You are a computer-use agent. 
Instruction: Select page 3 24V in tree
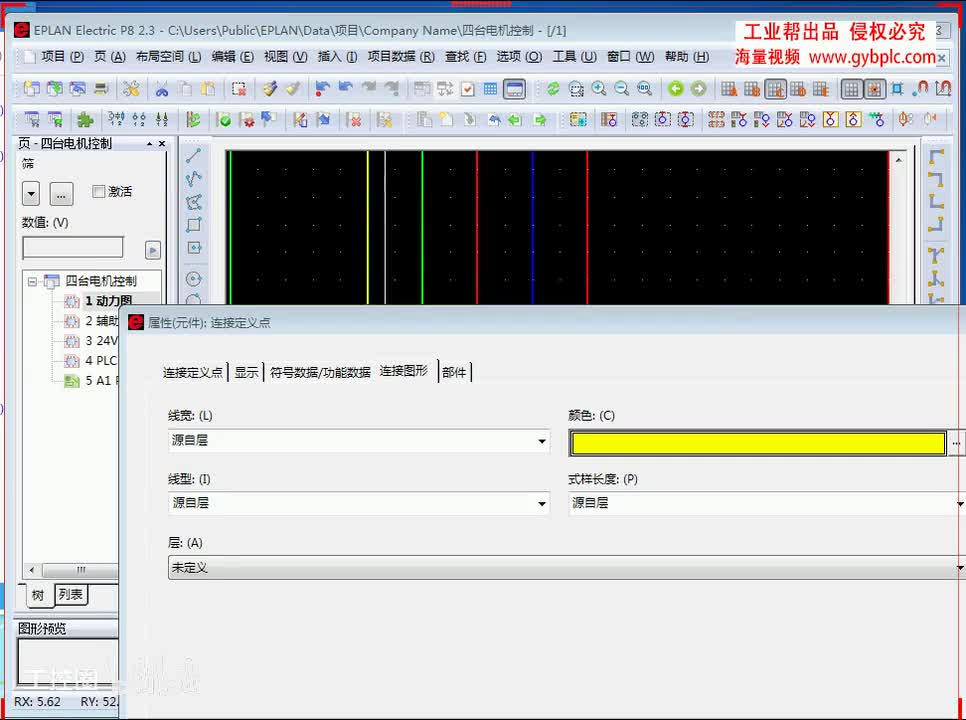tap(101, 341)
